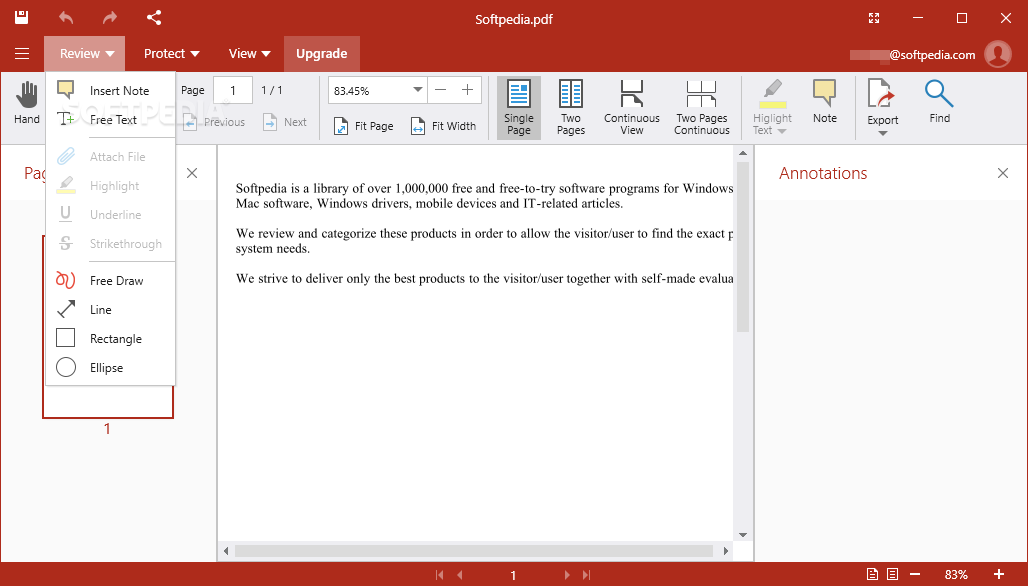The height and width of the screenshot is (586, 1028).
Task: Fit Width of the page
Action: [444, 126]
